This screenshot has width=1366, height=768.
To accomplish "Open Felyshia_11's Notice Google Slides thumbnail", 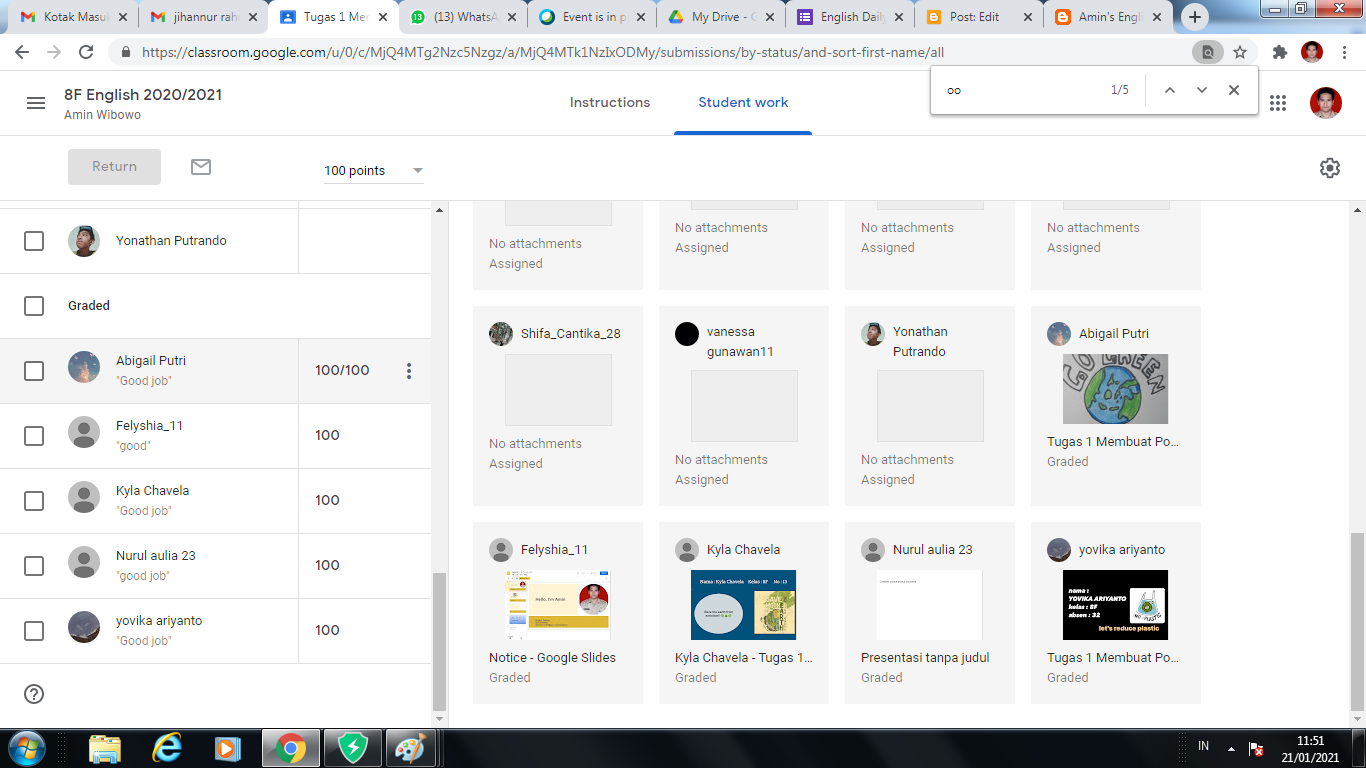I will 557,605.
